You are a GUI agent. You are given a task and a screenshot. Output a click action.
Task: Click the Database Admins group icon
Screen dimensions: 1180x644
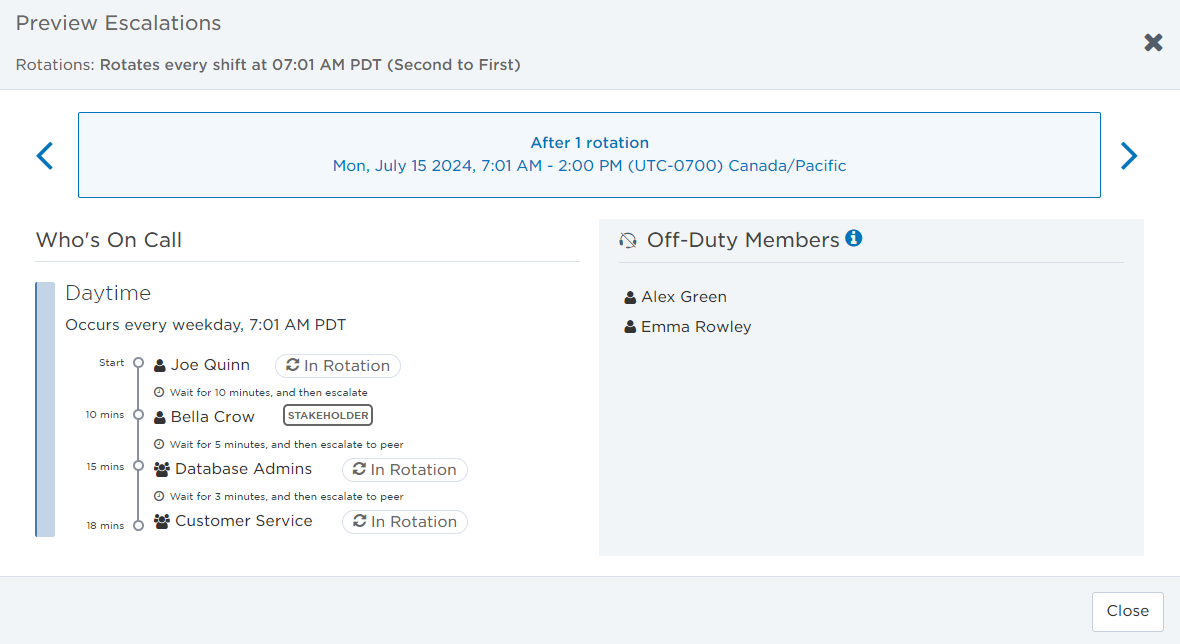click(x=162, y=469)
